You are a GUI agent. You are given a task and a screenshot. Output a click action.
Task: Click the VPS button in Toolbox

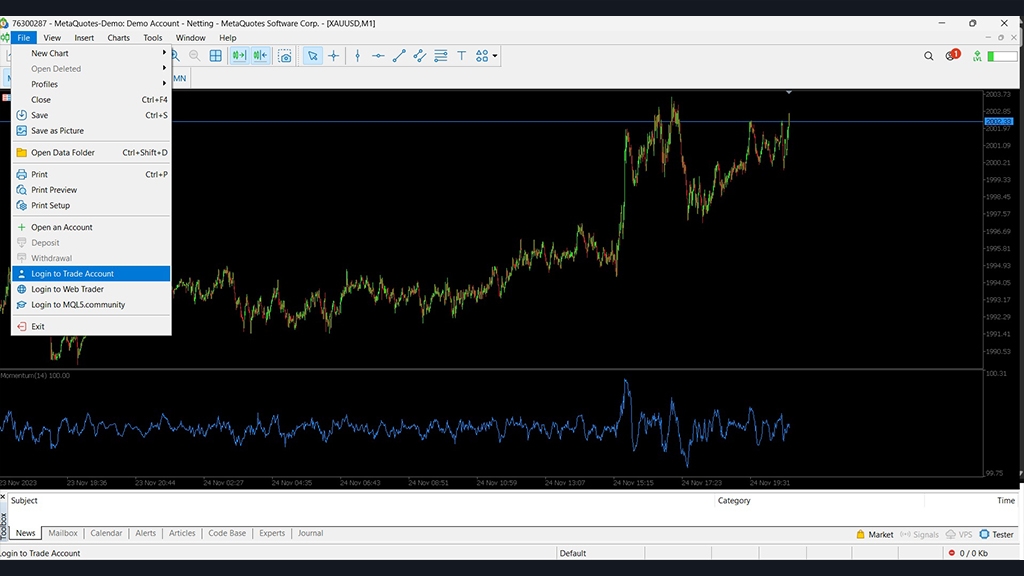coord(959,534)
